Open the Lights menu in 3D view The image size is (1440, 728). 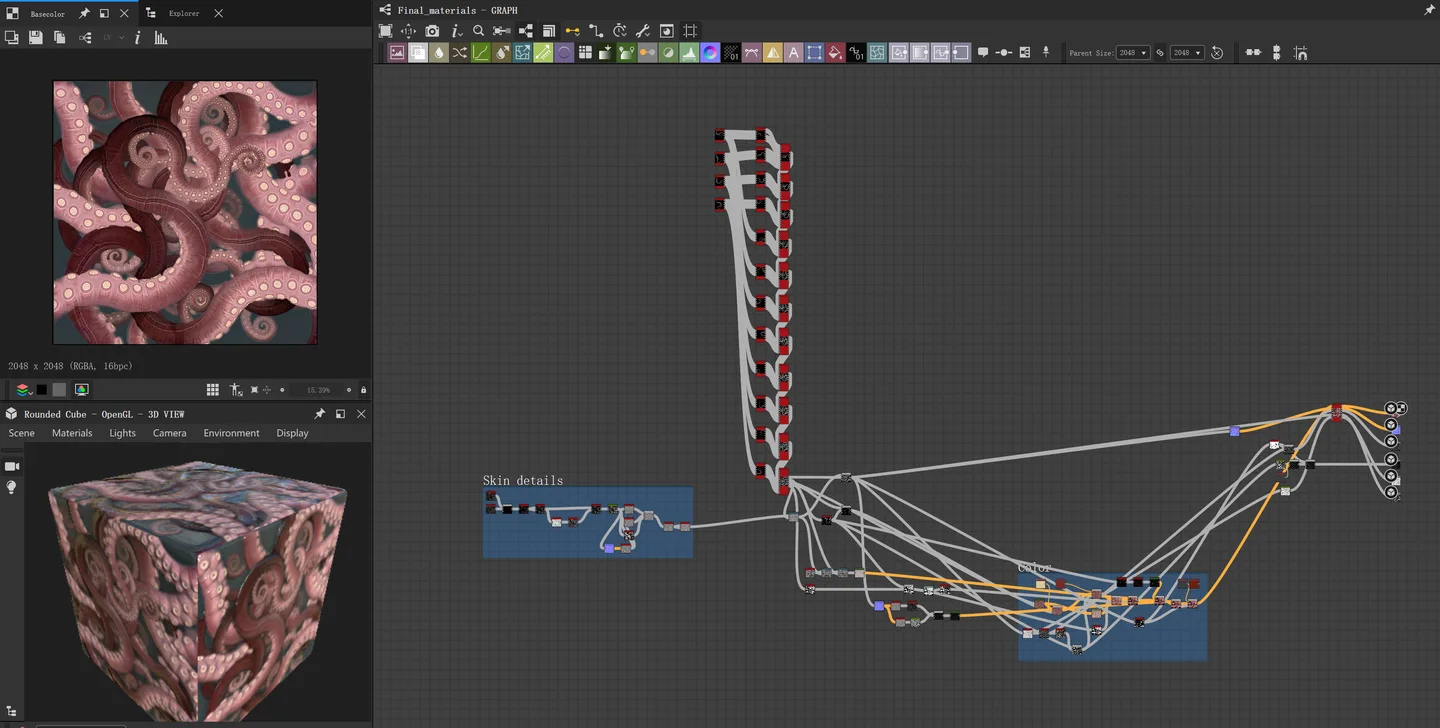pos(122,433)
